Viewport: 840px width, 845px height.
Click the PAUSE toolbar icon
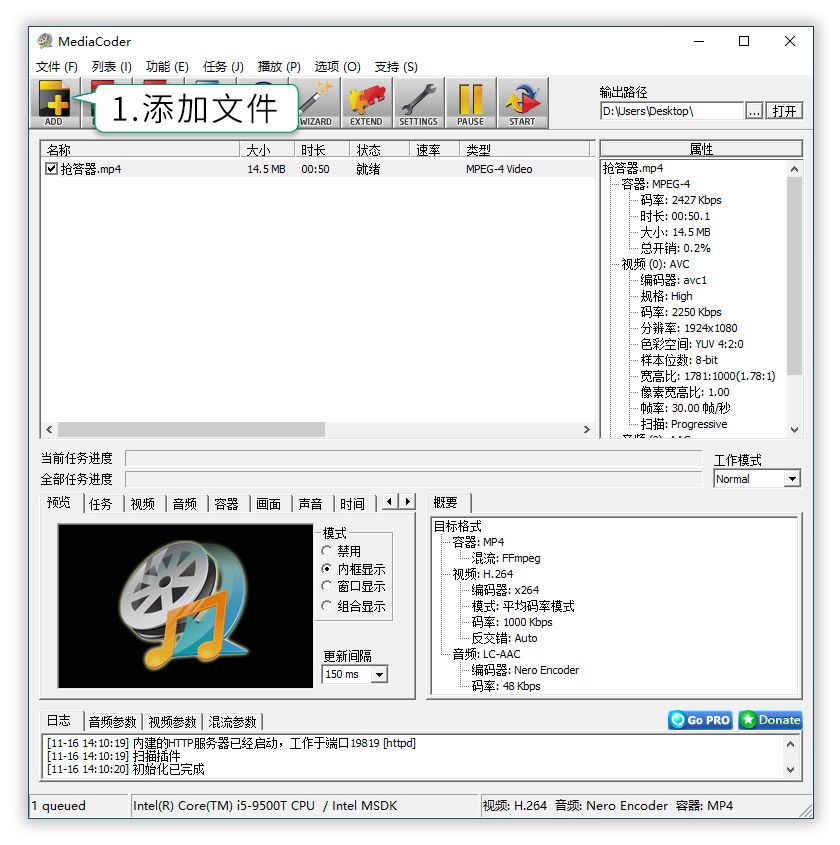pos(470,102)
